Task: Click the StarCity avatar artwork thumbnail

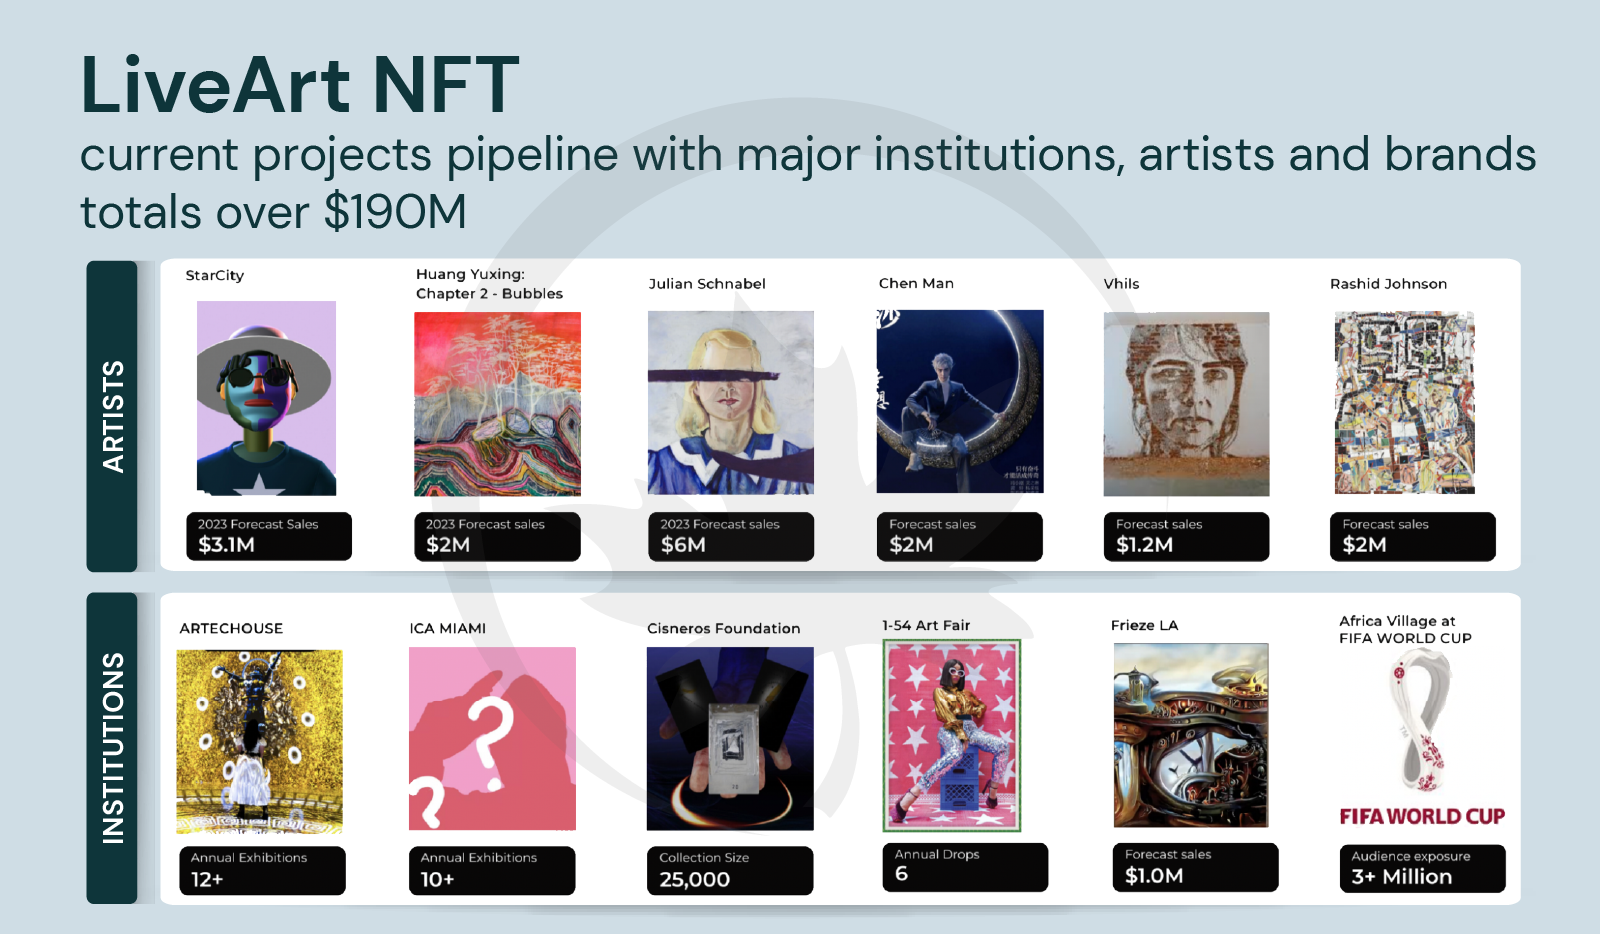Action: tap(266, 398)
